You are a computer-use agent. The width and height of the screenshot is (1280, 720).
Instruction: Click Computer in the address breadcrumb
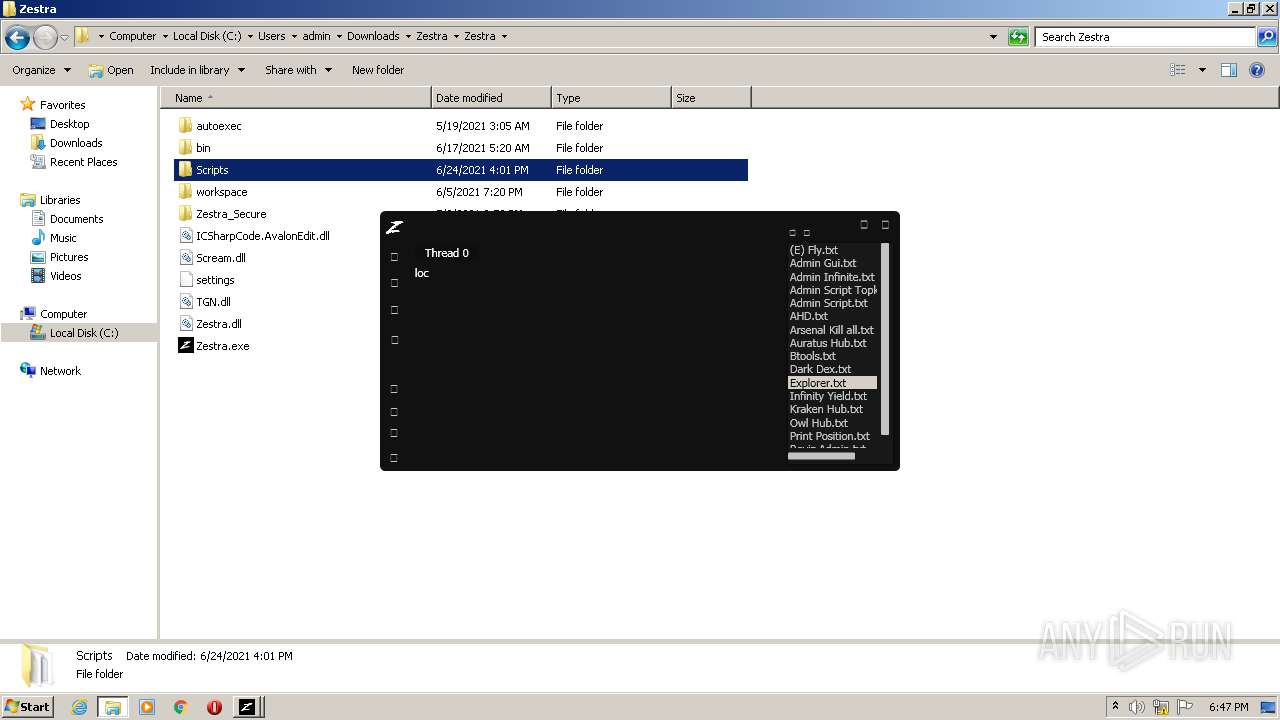click(x=132, y=36)
